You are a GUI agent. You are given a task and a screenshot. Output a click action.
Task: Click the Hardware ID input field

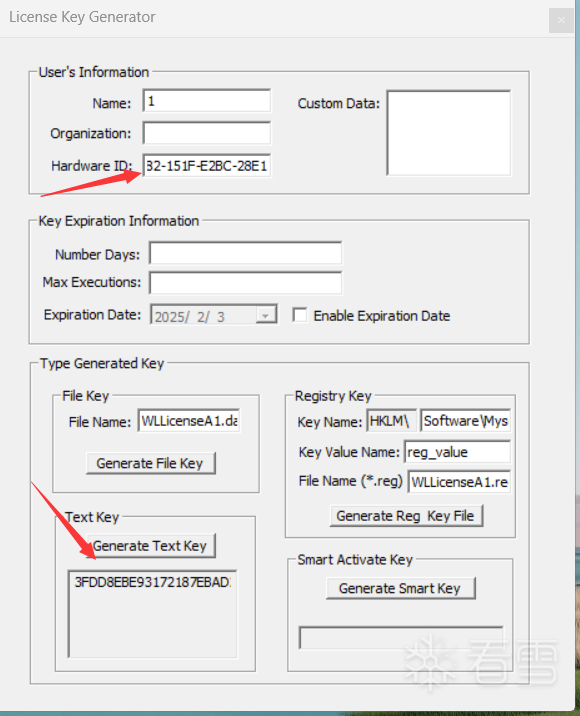(206, 165)
